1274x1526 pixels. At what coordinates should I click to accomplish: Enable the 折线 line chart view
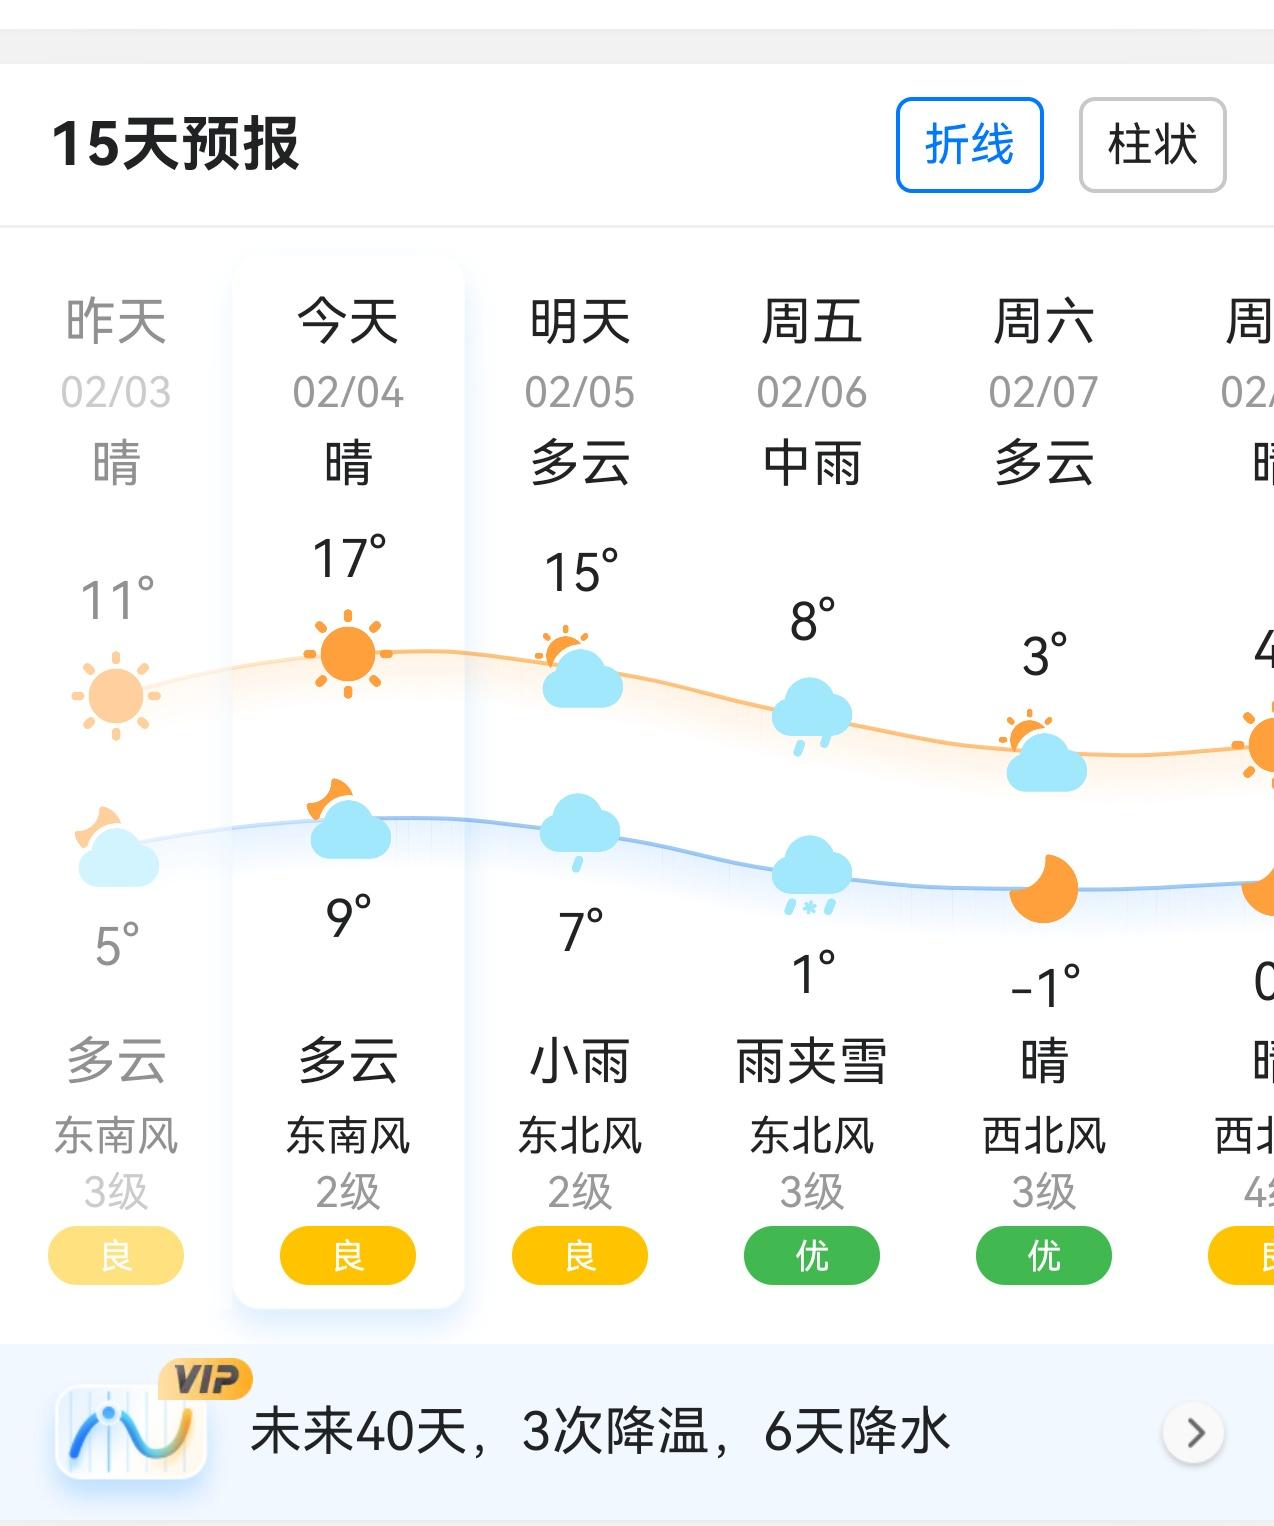[x=968, y=145]
